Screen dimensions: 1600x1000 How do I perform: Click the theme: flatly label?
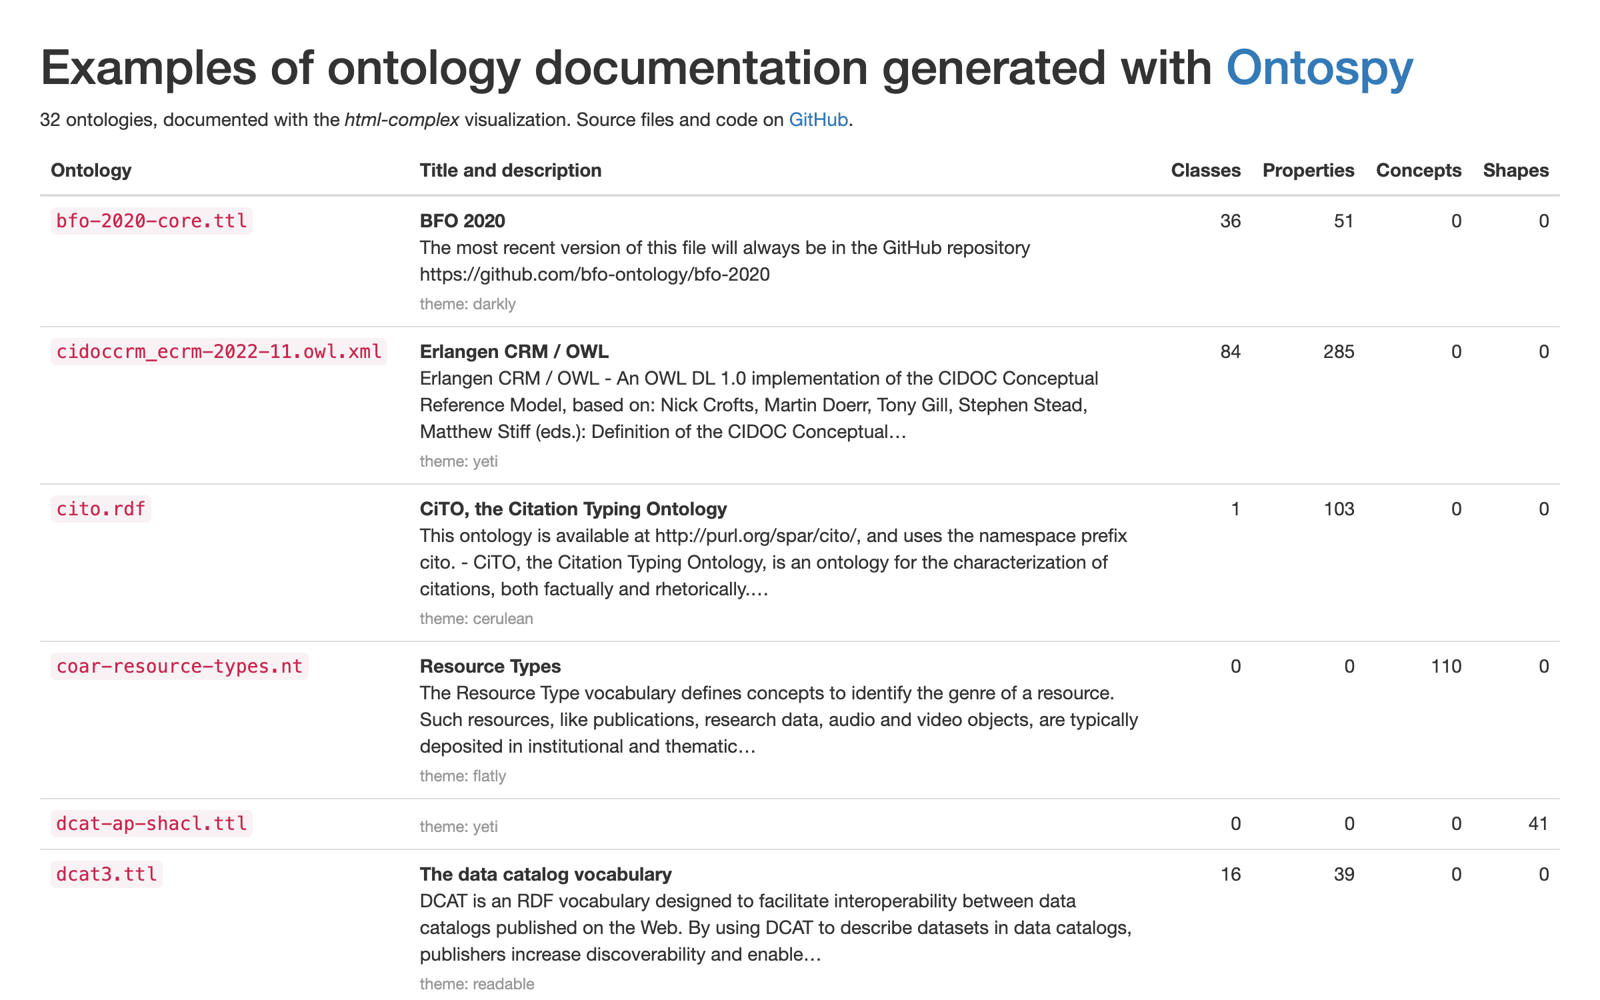tap(463, 776)
